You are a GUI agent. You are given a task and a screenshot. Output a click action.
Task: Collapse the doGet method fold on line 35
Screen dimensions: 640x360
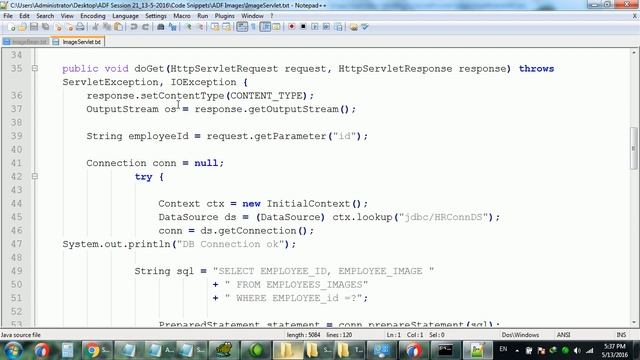coord(35,69)
